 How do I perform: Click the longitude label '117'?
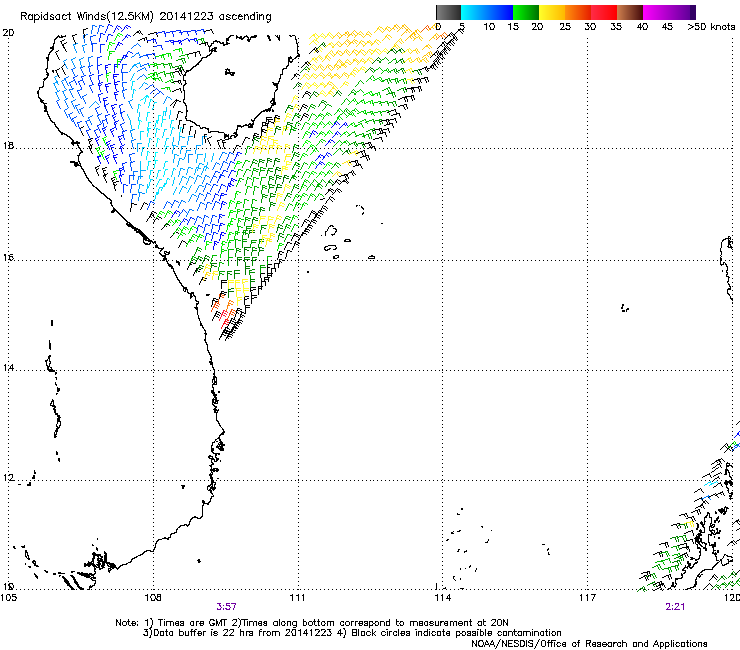pyautogui.click(x=588, y=598)
